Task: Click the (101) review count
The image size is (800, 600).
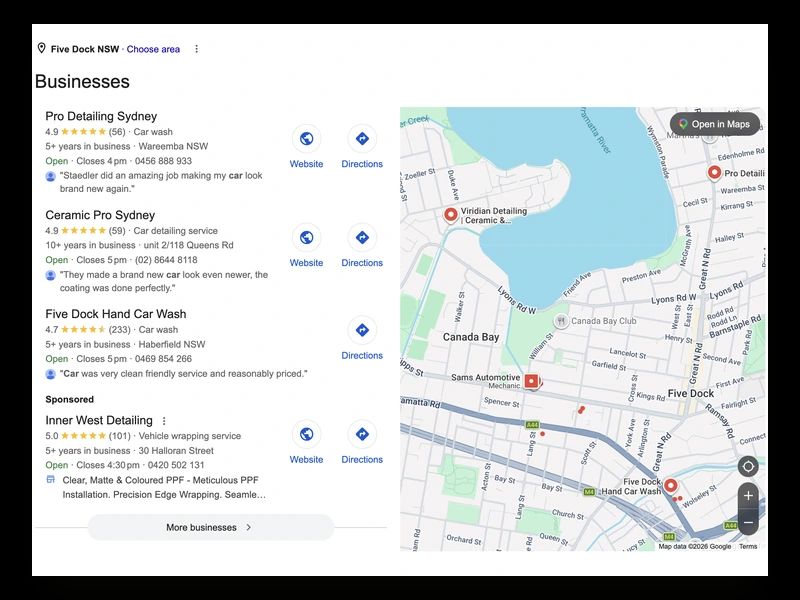Action: pyautogui.click(x=119, y=436)
